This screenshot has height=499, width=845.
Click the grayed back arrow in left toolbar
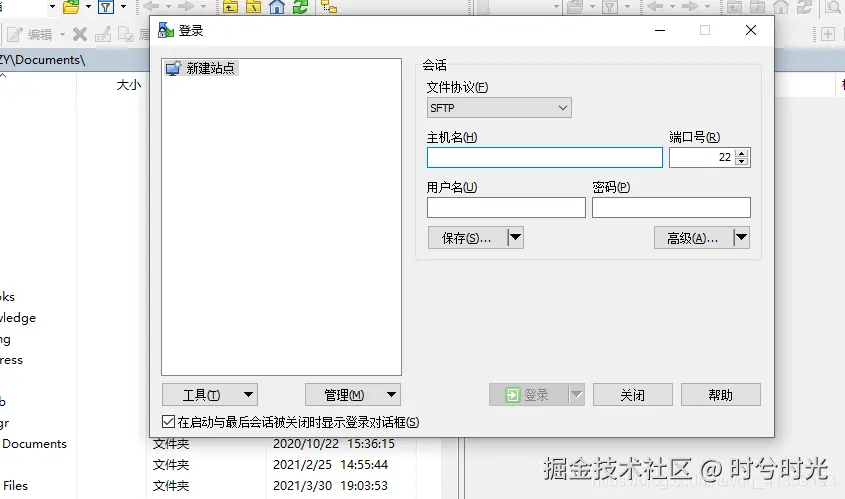click(151, 6)
